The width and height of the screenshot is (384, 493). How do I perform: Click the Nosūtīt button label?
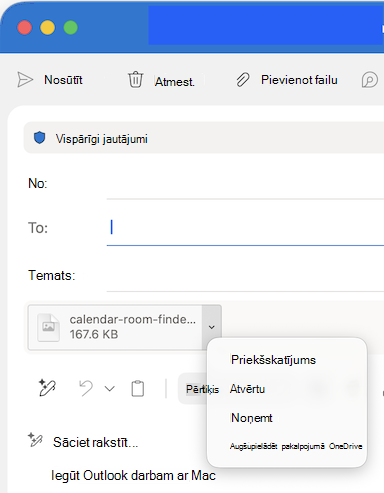pos(63,80)
